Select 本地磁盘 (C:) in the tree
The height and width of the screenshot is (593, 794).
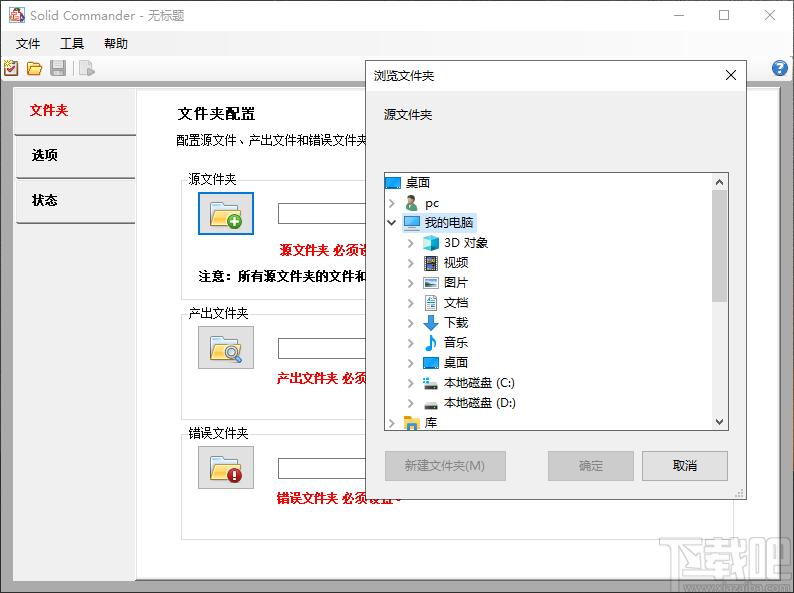[478, 382]
